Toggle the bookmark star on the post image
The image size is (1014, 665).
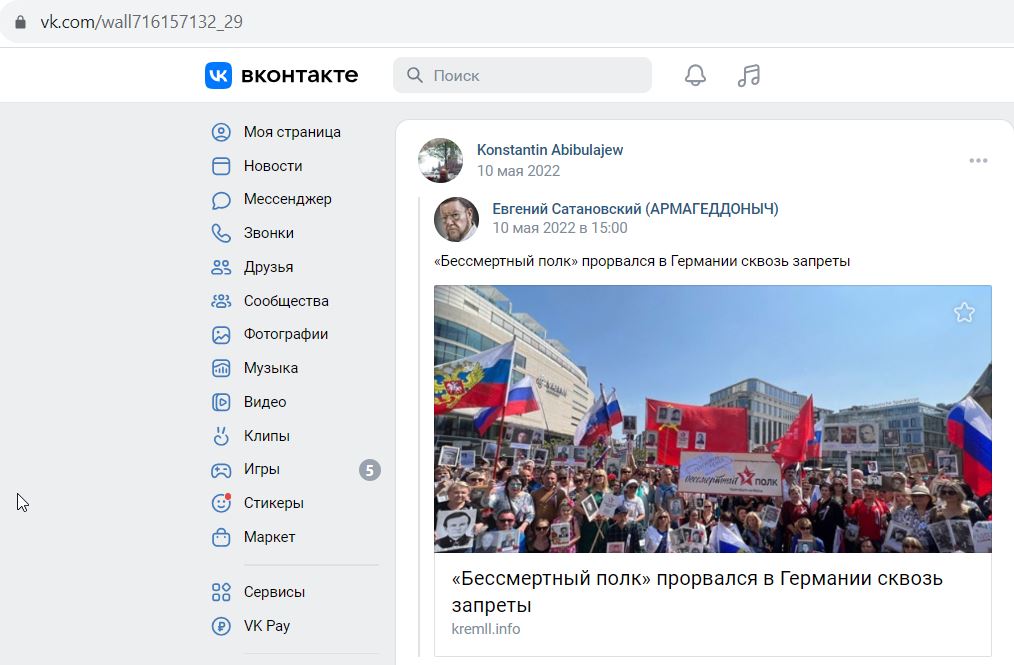click(x=964, y=312)
